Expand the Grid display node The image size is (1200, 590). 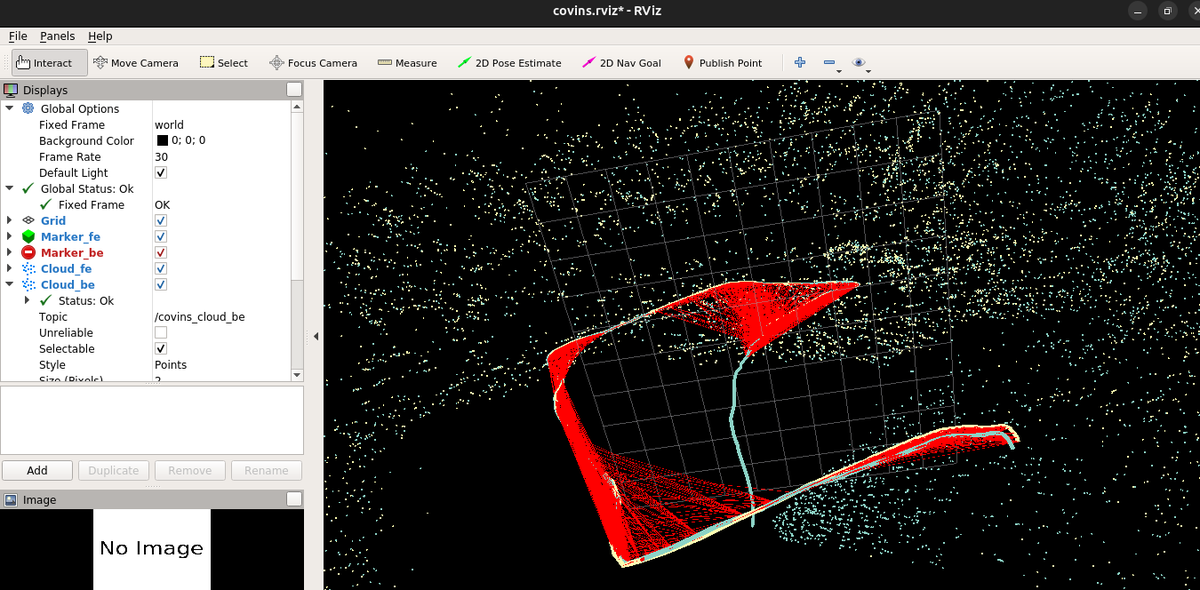[9, 220]
